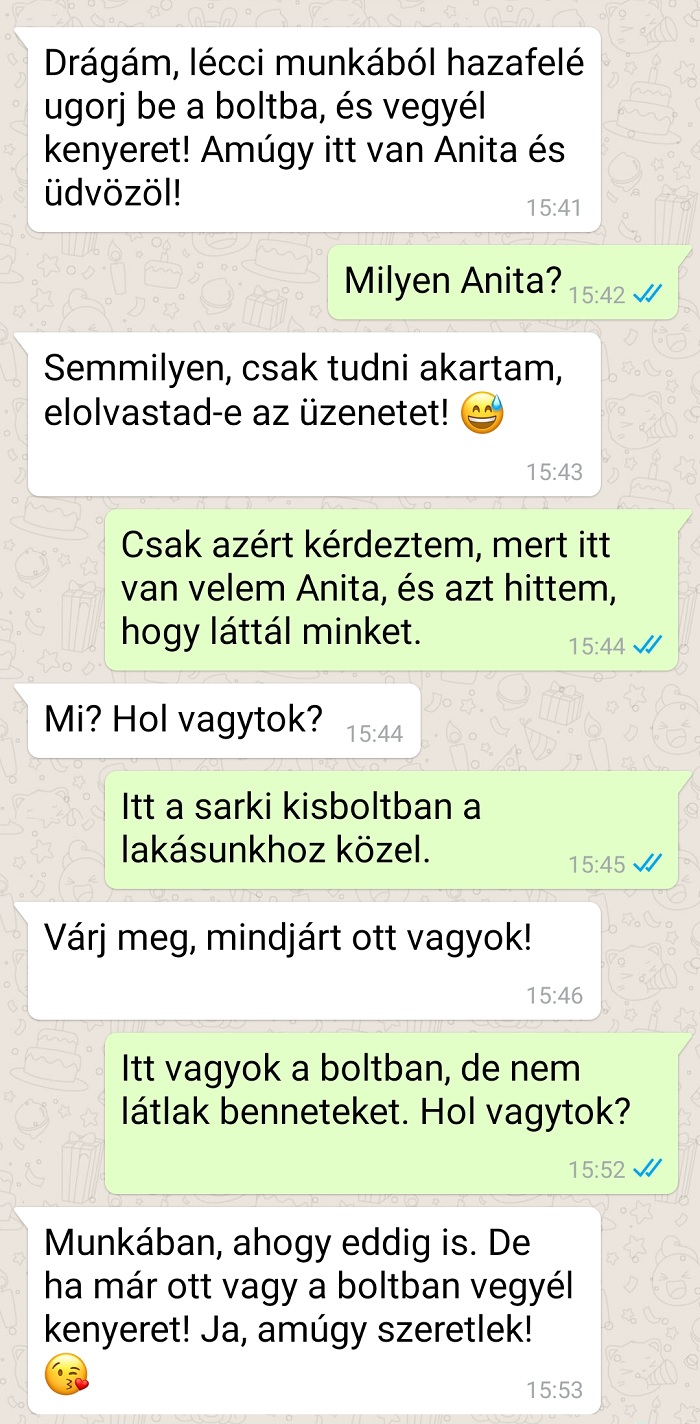Select the 'Várj meg, mindjárt ott vagyok!' bubble
The image size is (700, 1424).
point(314,960)
